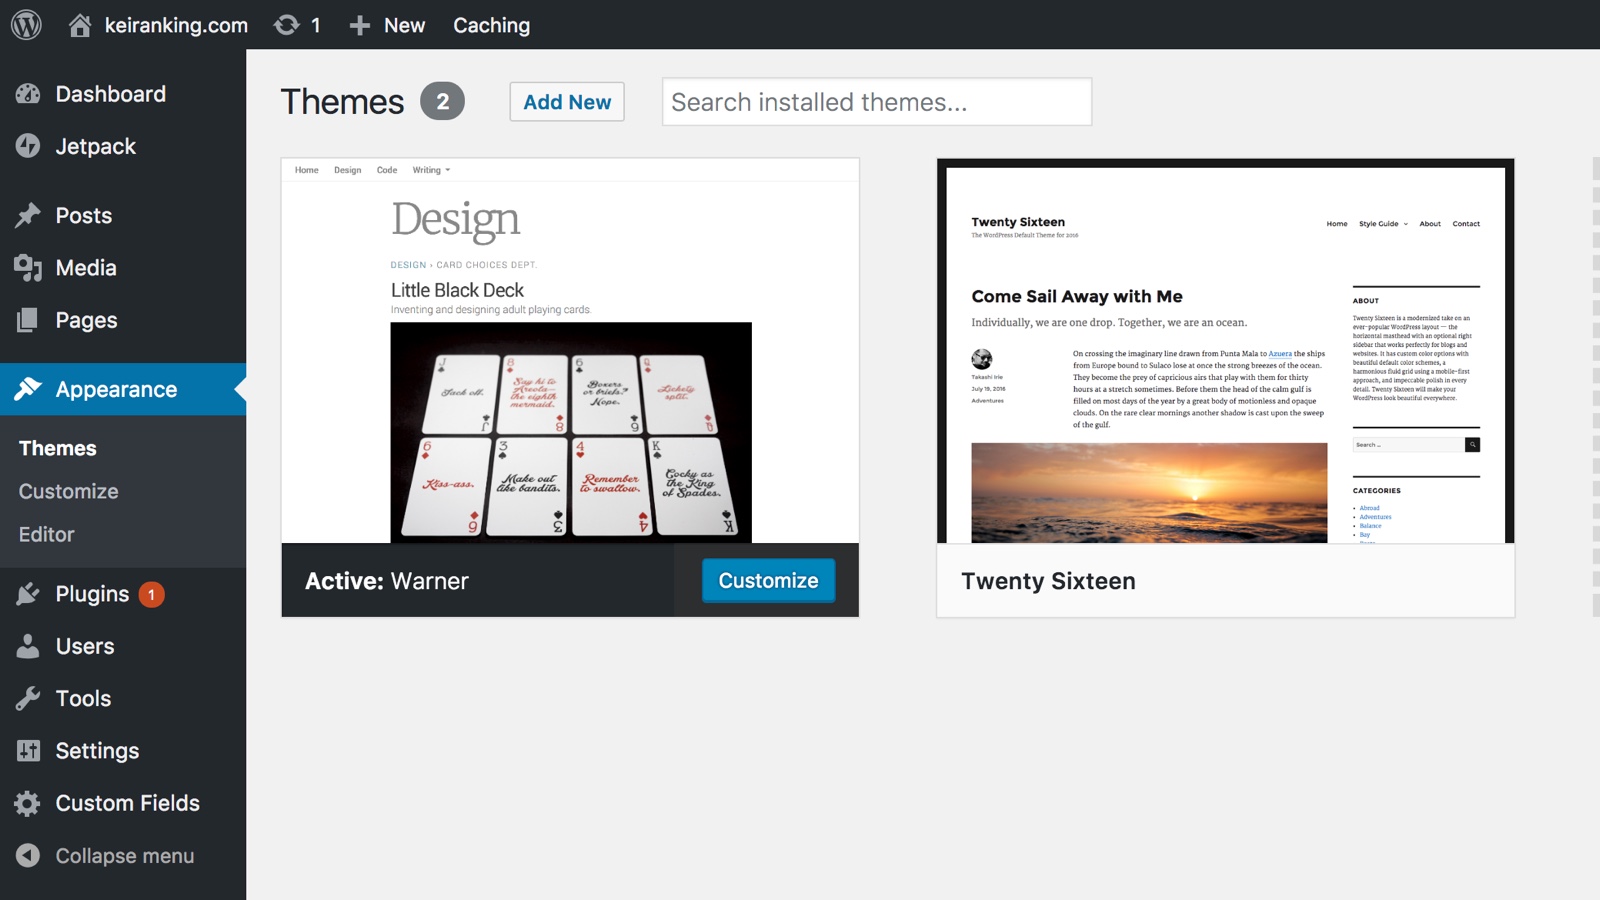This screenshot has height=900, width=1600.
Task: Click the Custom Fields gear icon
Action: pos(28,803)
